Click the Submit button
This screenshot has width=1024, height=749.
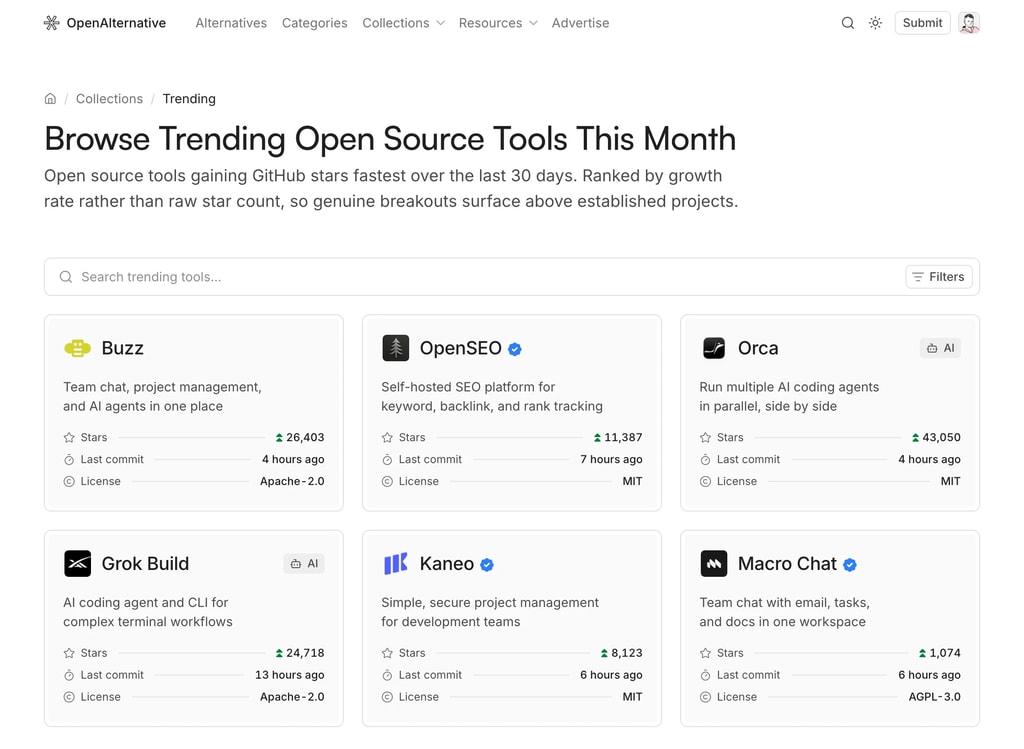pos(922,23)
